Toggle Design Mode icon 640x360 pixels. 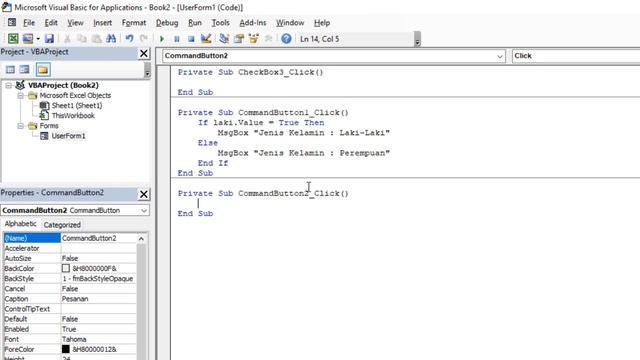[x=206, y=39]
